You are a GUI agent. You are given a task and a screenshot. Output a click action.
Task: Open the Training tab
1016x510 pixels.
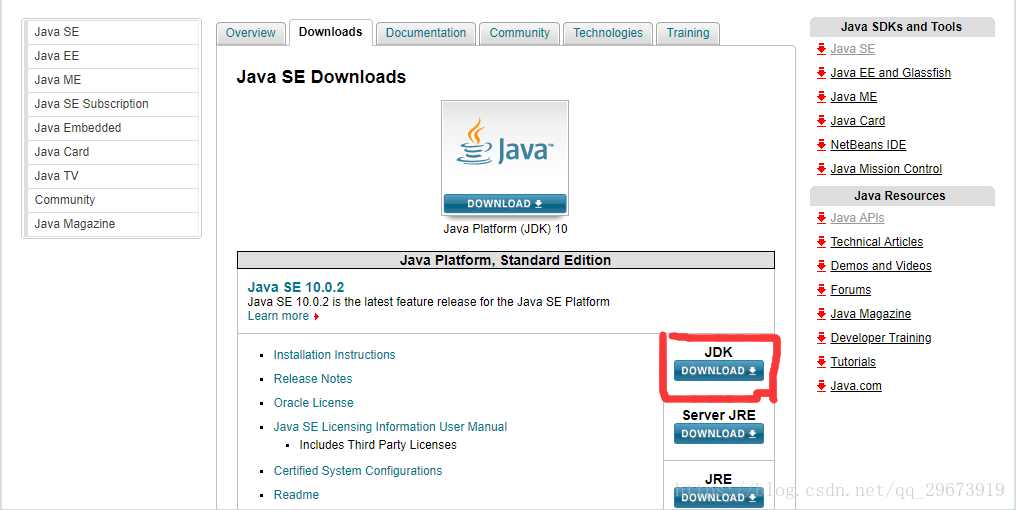point(688,33)
